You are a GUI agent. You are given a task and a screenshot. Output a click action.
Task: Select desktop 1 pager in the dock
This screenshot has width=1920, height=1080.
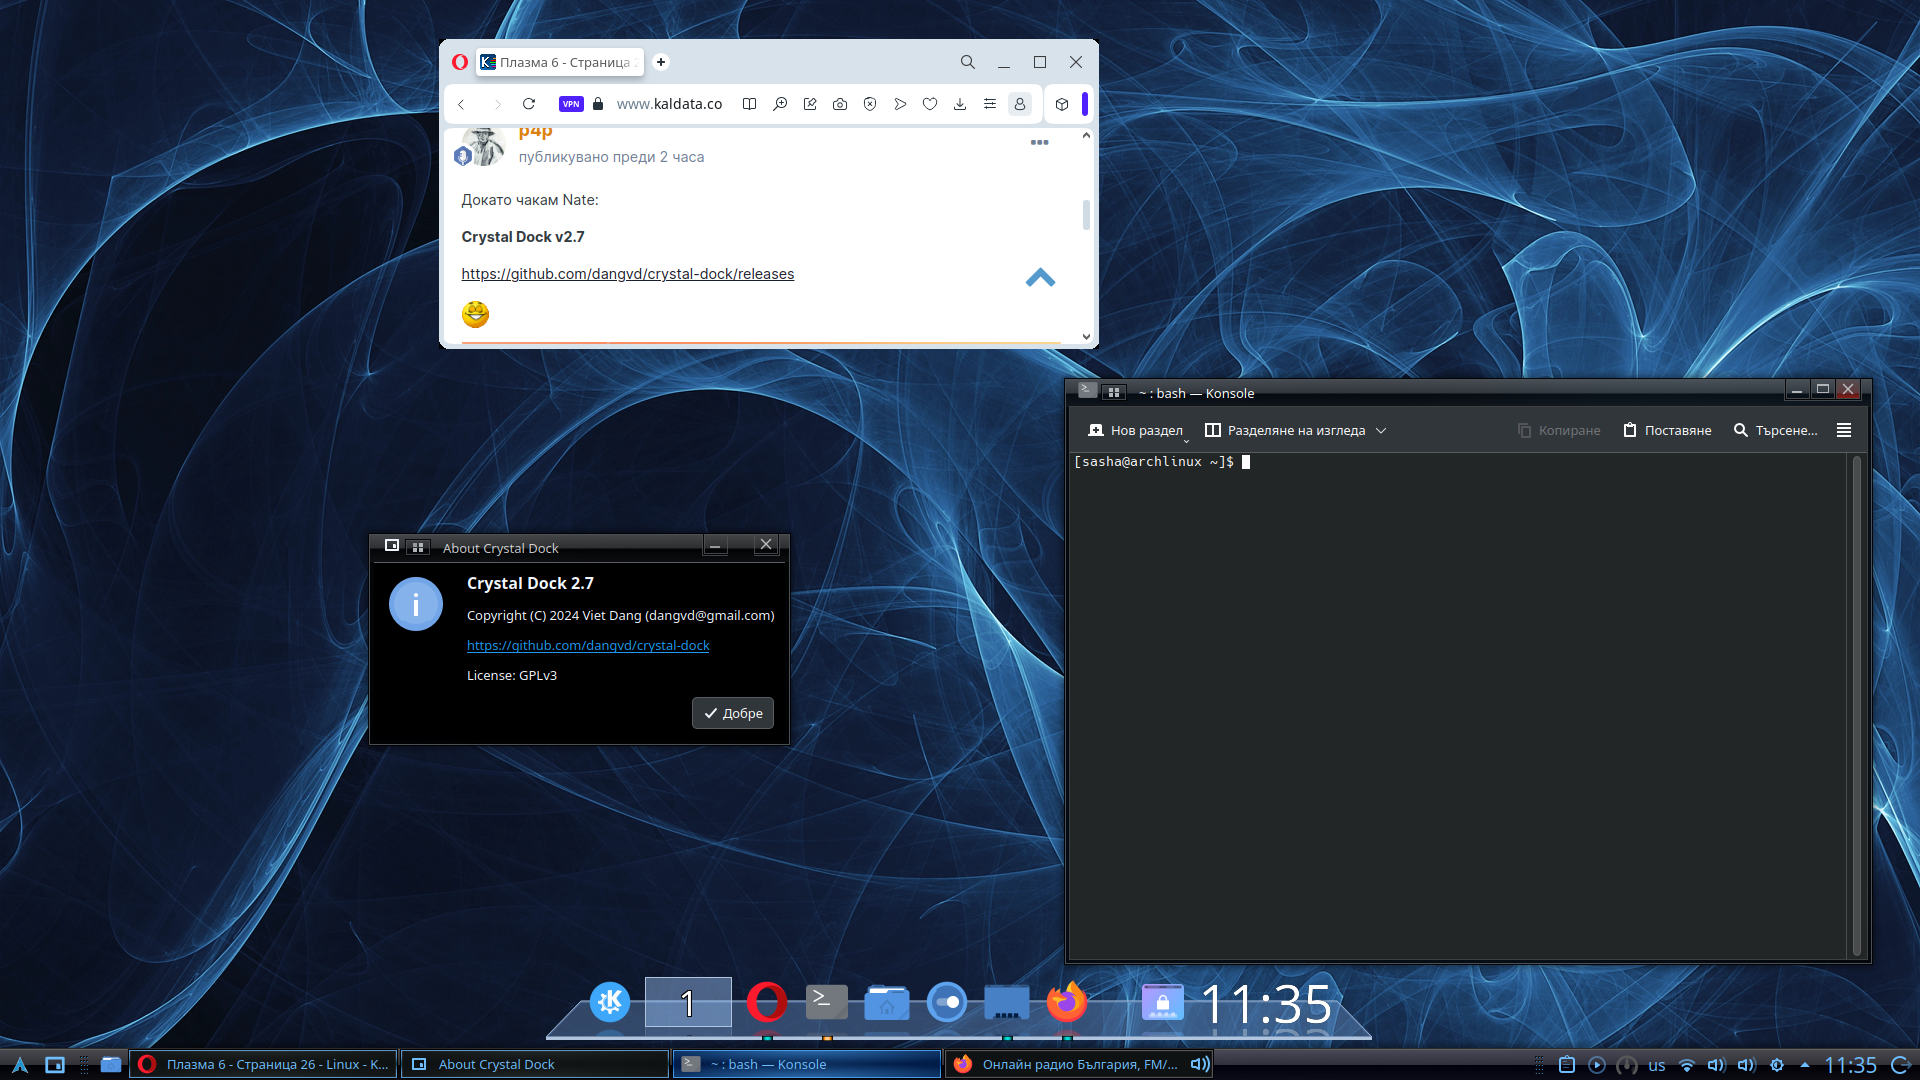click(x=688, y=1002)
